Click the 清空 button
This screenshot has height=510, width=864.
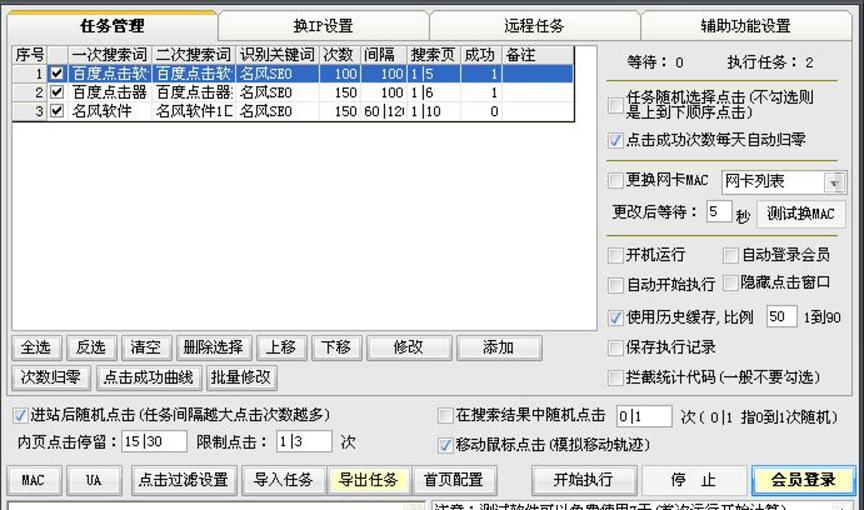(x=145, y=348)
